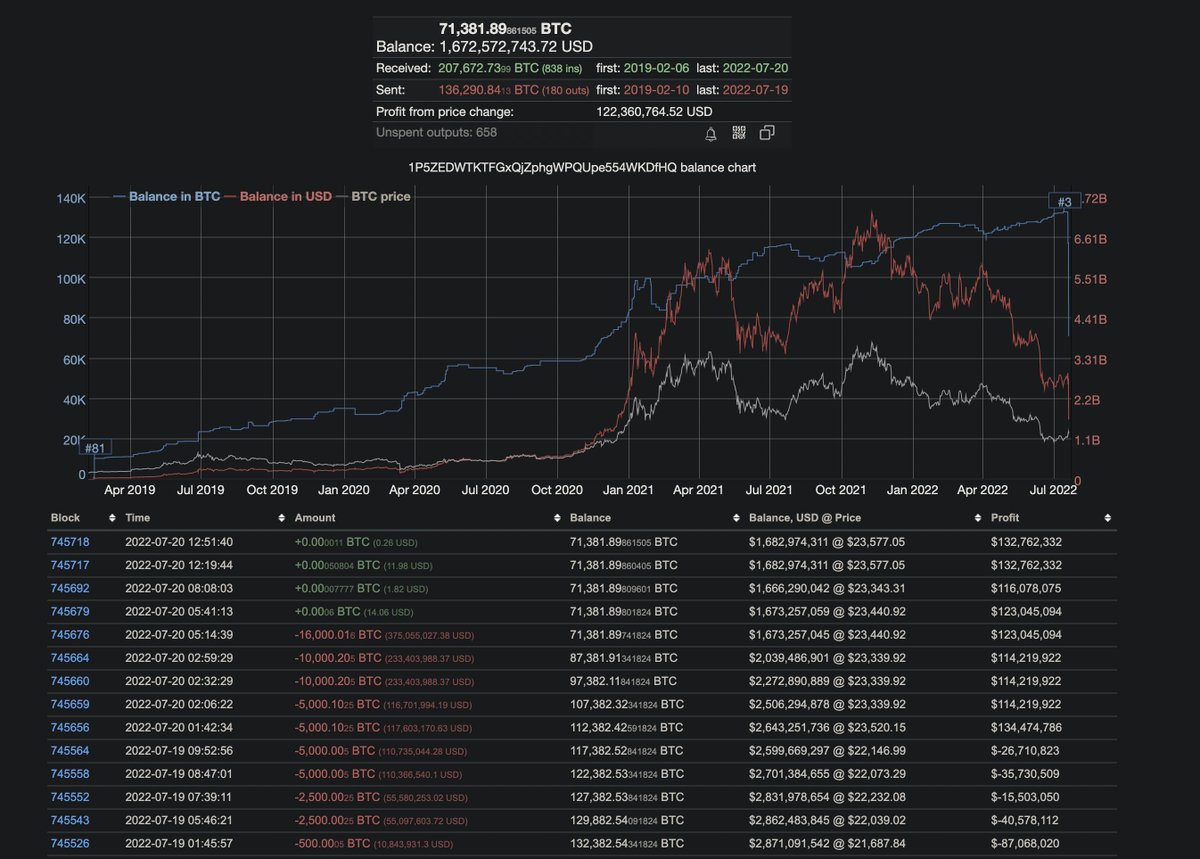Click the received amount 207,672.7399 BTC
Image resolution: width=1200 pixels, height=859 pixels.
pyautogui.click(x=490, y=68)
